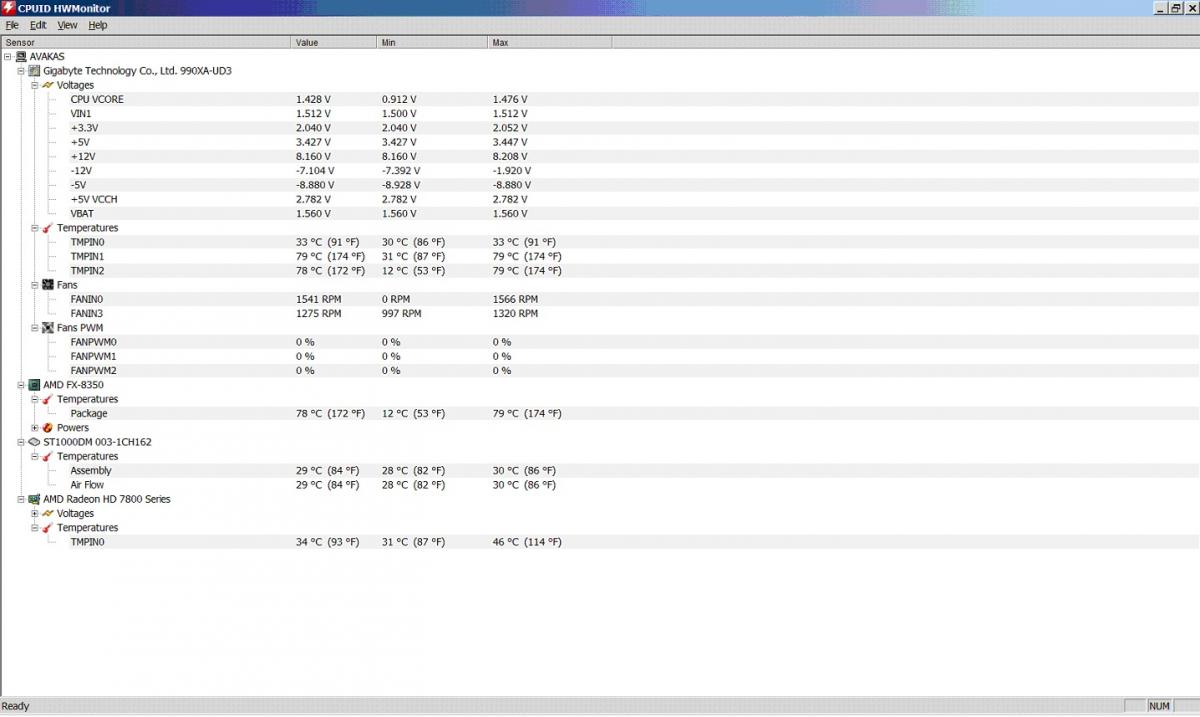Click the FANIN0 max value 1566 RPM
Screen dimensions: 1200x717
click(x=515, y=300)
